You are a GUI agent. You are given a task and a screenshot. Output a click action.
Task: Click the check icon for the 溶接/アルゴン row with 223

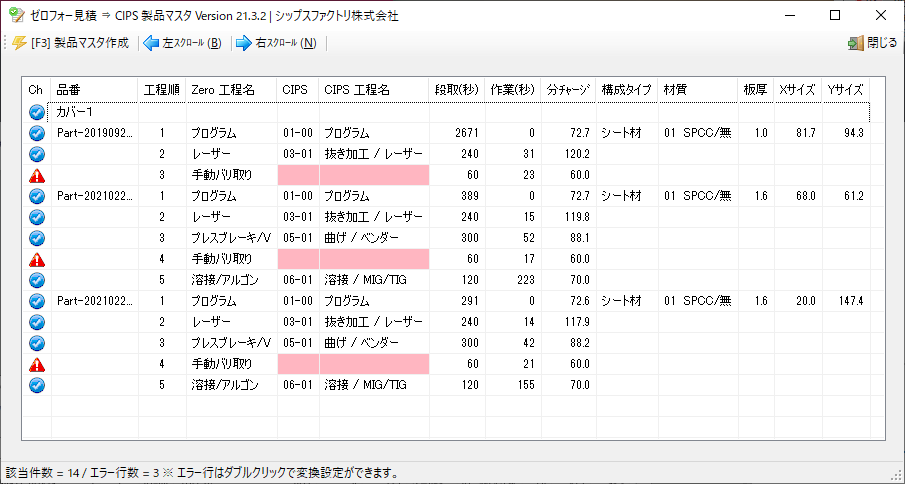[36, 280]
